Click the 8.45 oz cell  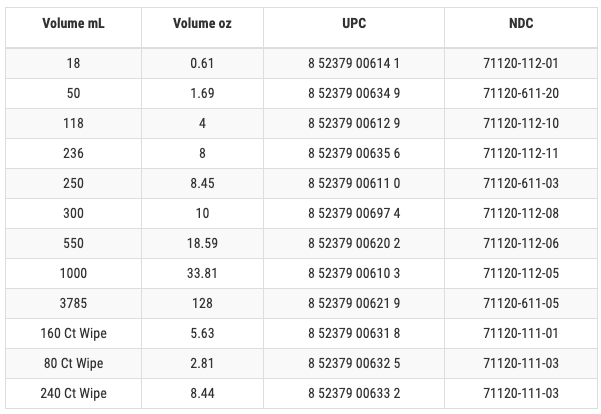[202, 183]
